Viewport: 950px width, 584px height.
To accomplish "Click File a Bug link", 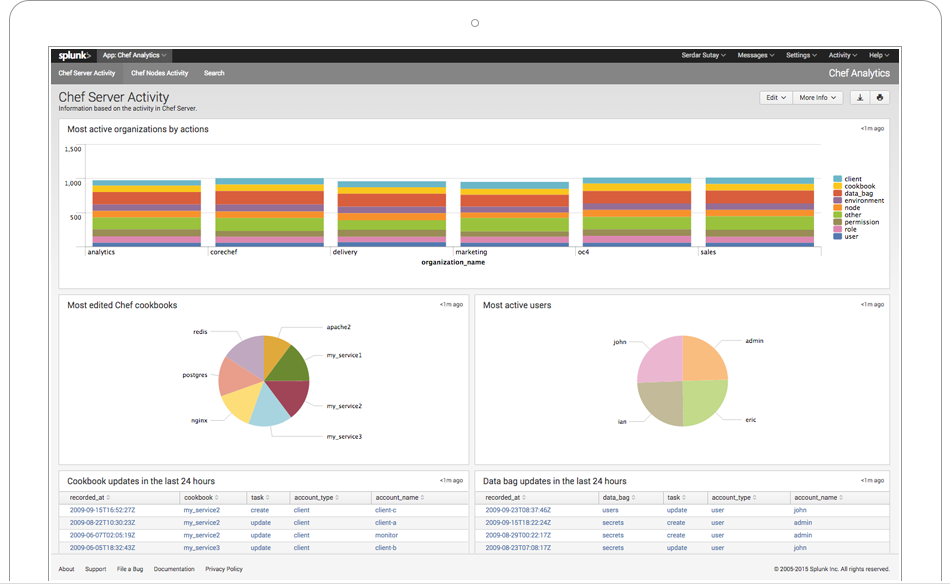I will 130,569.
